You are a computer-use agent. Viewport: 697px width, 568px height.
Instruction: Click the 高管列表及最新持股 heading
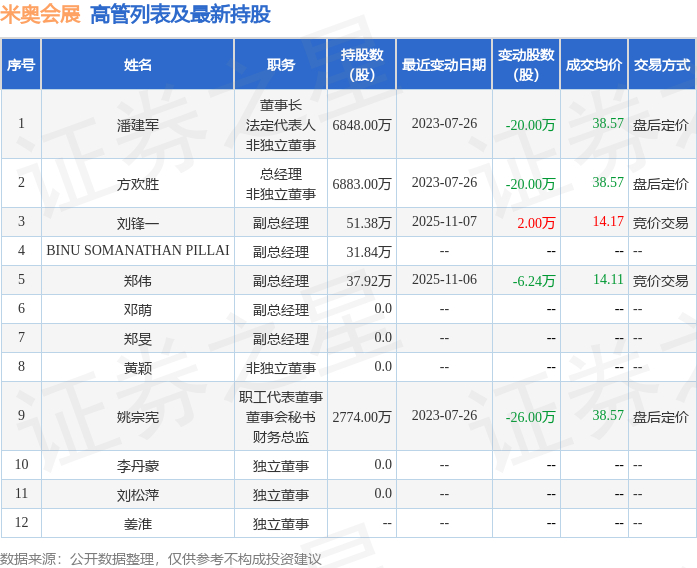180,14
